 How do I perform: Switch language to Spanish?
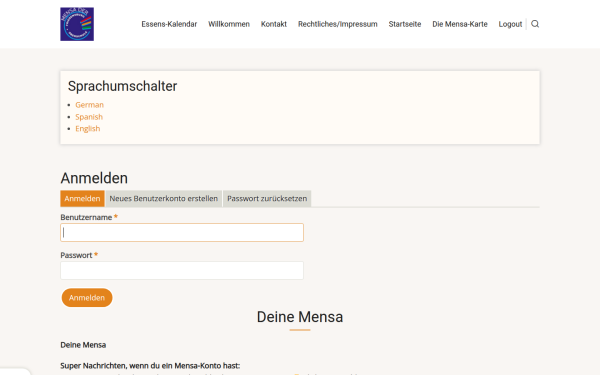tap(89, 117)
